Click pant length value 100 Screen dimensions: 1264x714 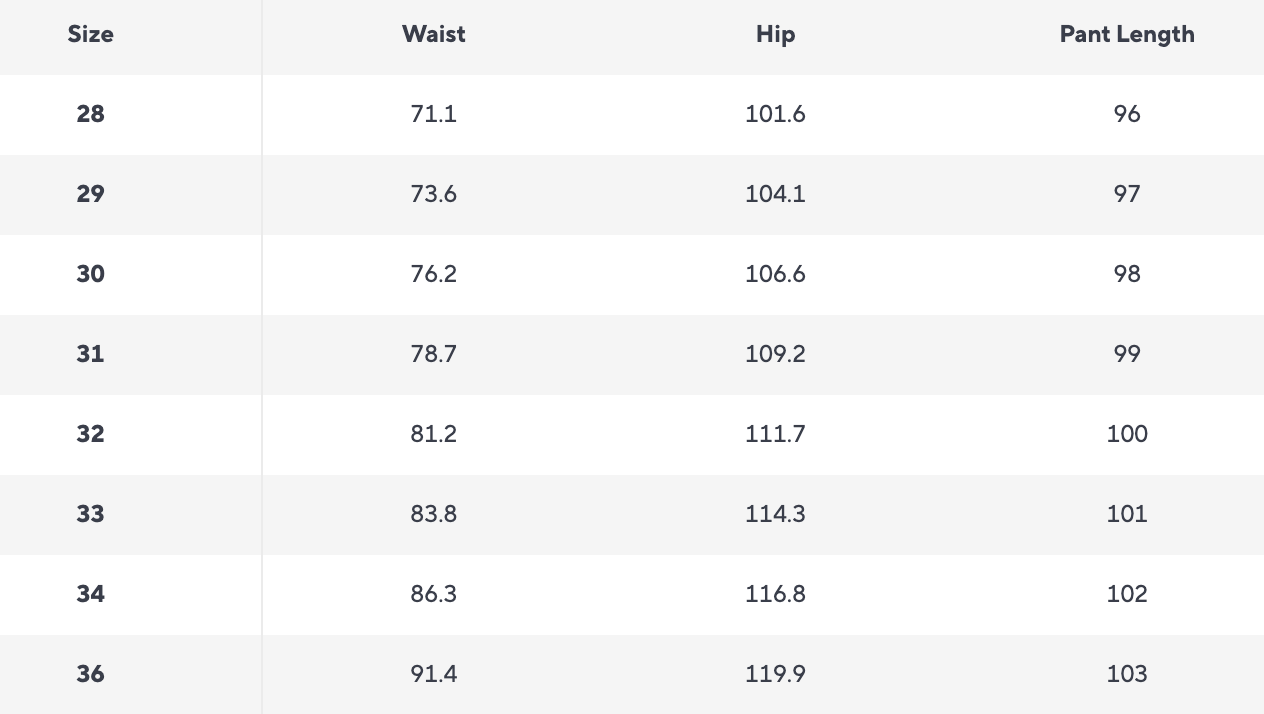pyautogui.click(x=1126, y=434)
